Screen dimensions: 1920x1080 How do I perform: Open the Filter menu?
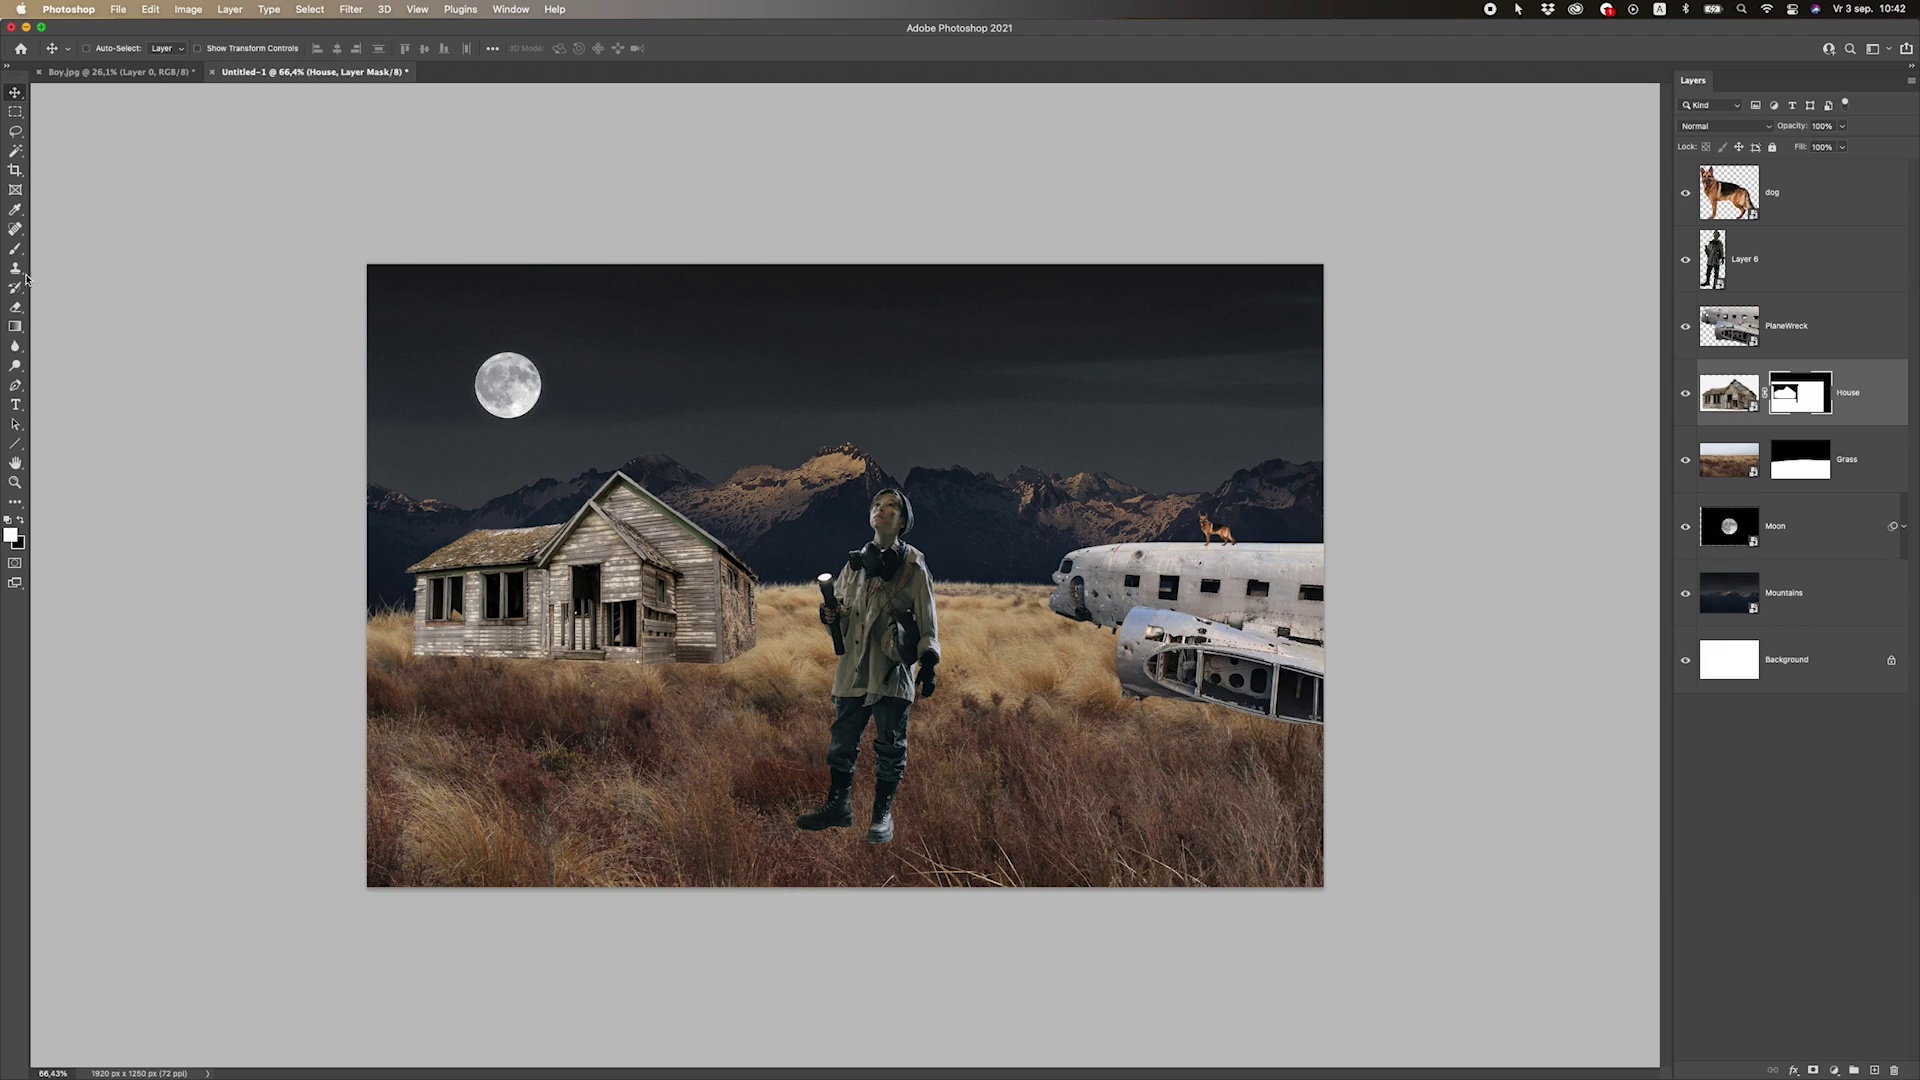click(x=350, y=9)
